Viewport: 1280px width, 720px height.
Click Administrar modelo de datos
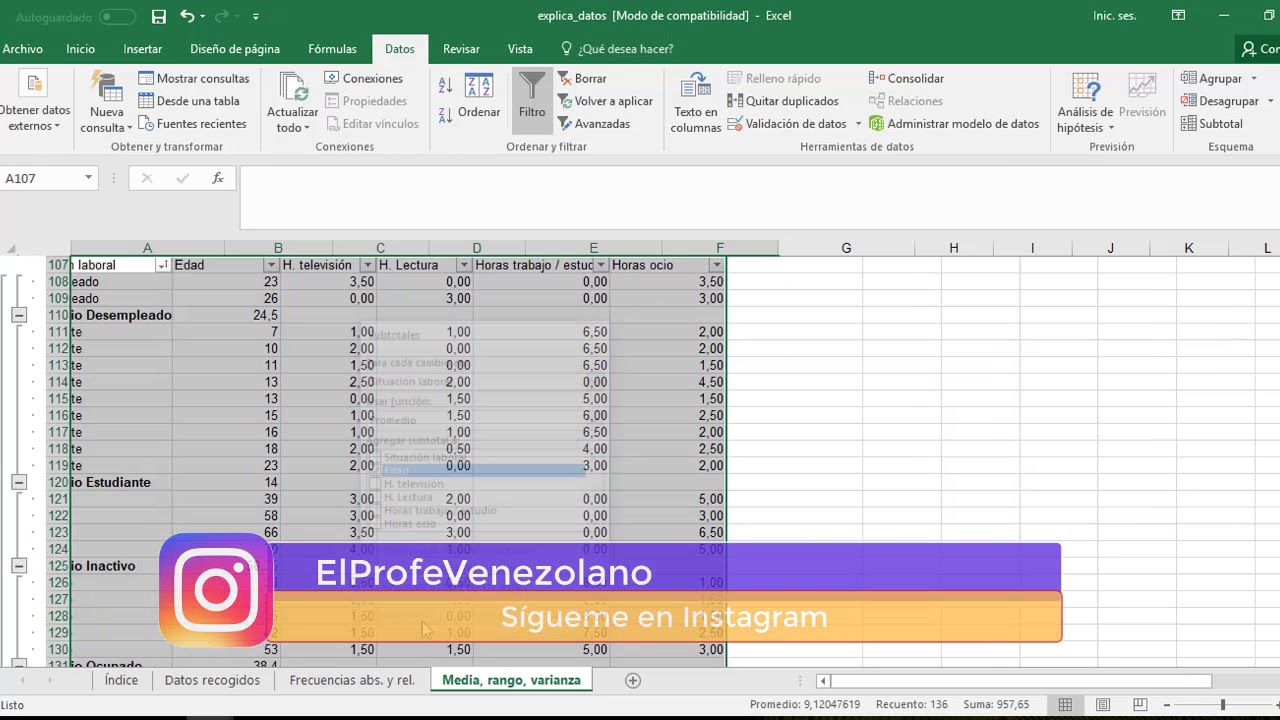tap(954, 124)
